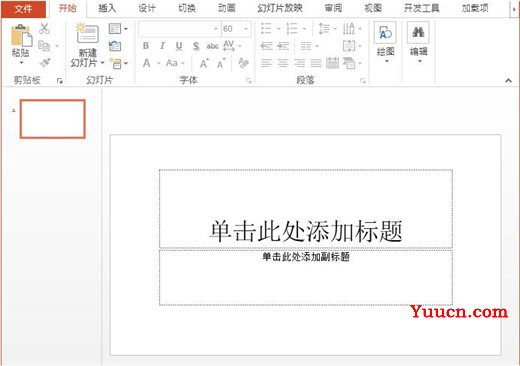Open Clipboard (剪贴板) dialog launcher
The width and height of the screenshot is (520, 366).
(x=60, y=81)
